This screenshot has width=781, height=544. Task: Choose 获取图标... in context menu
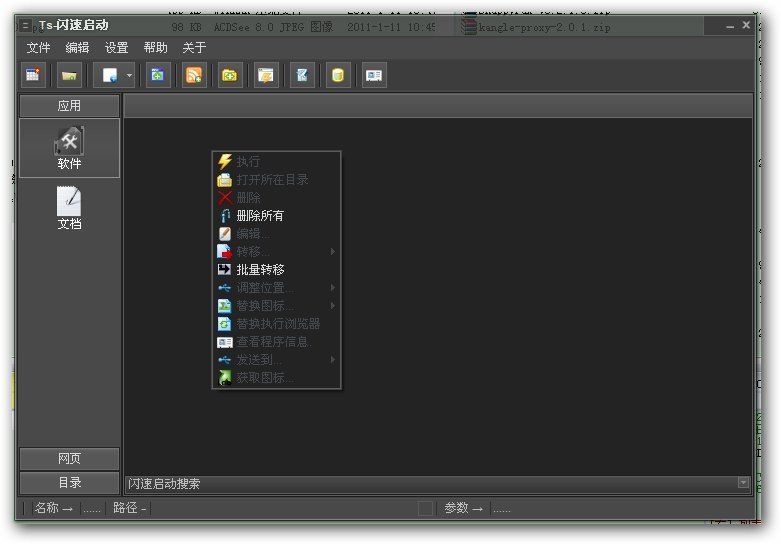pyautogui.click(x=276, y=378)
